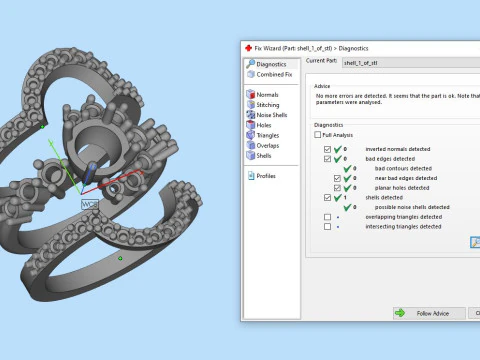Toggle the planar holes detected checkbox
This screenshot has height=360, width=480.
pyautogui.click(x=337, y=188)
